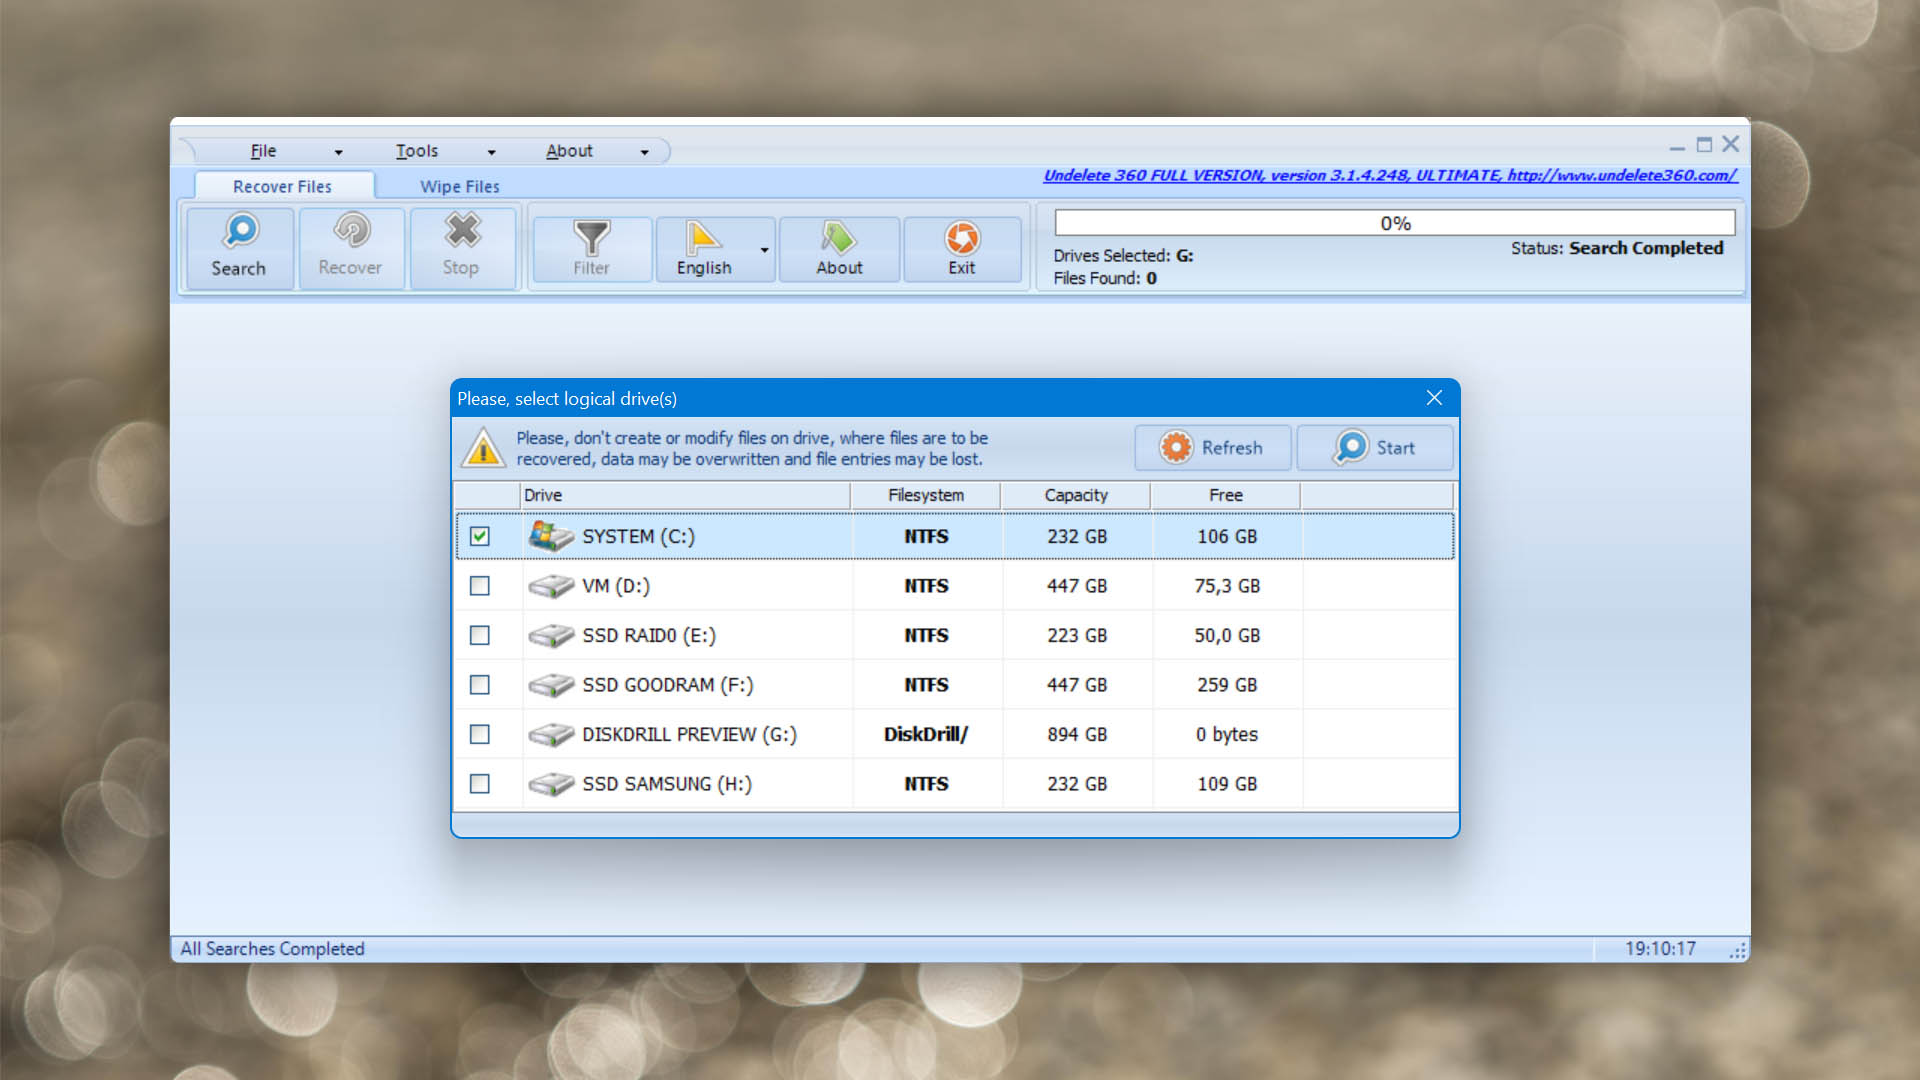Click the Files Found: 0 label
The width and height of the screenshot is (1920, 1080).
pos(1105,278)
